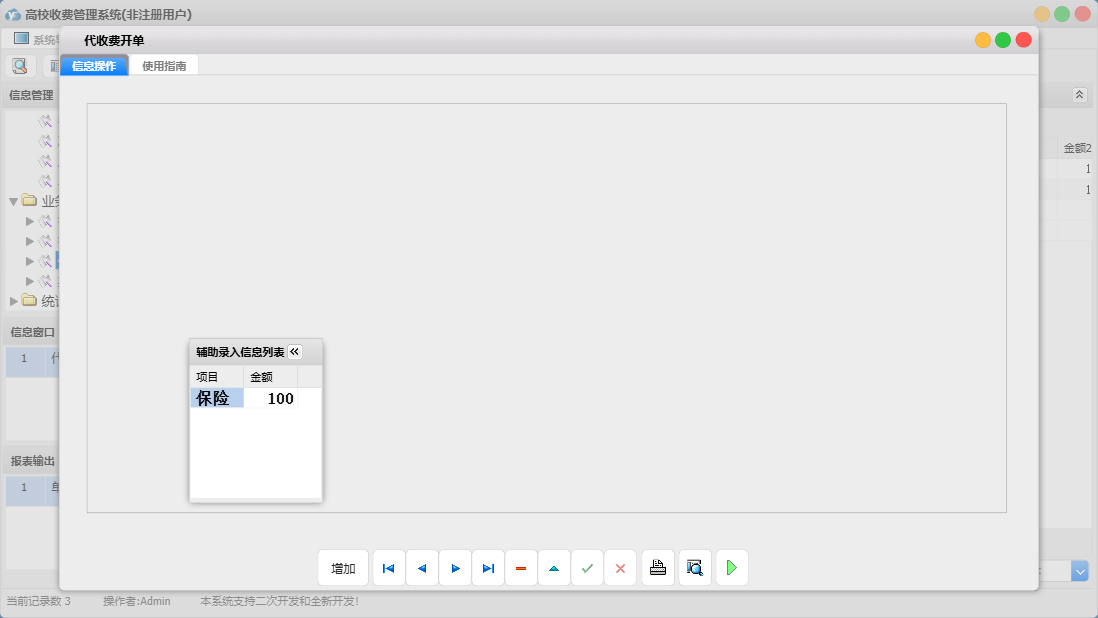Jump to the last record
The image size is (1098, 618).
pos(488,568)
